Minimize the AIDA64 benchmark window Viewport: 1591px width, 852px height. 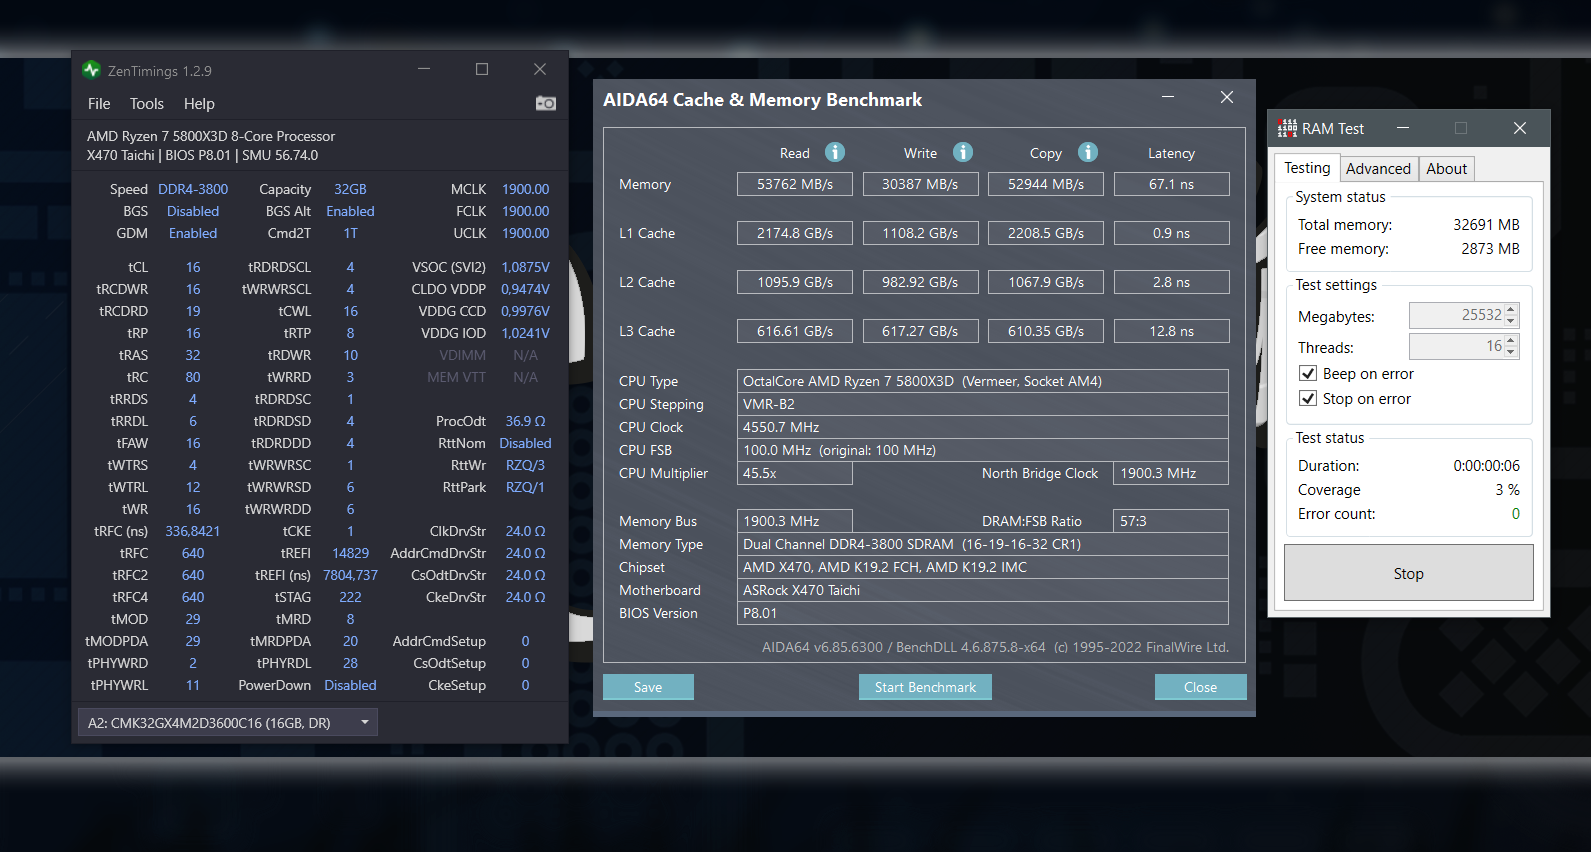pos(1168,97)
